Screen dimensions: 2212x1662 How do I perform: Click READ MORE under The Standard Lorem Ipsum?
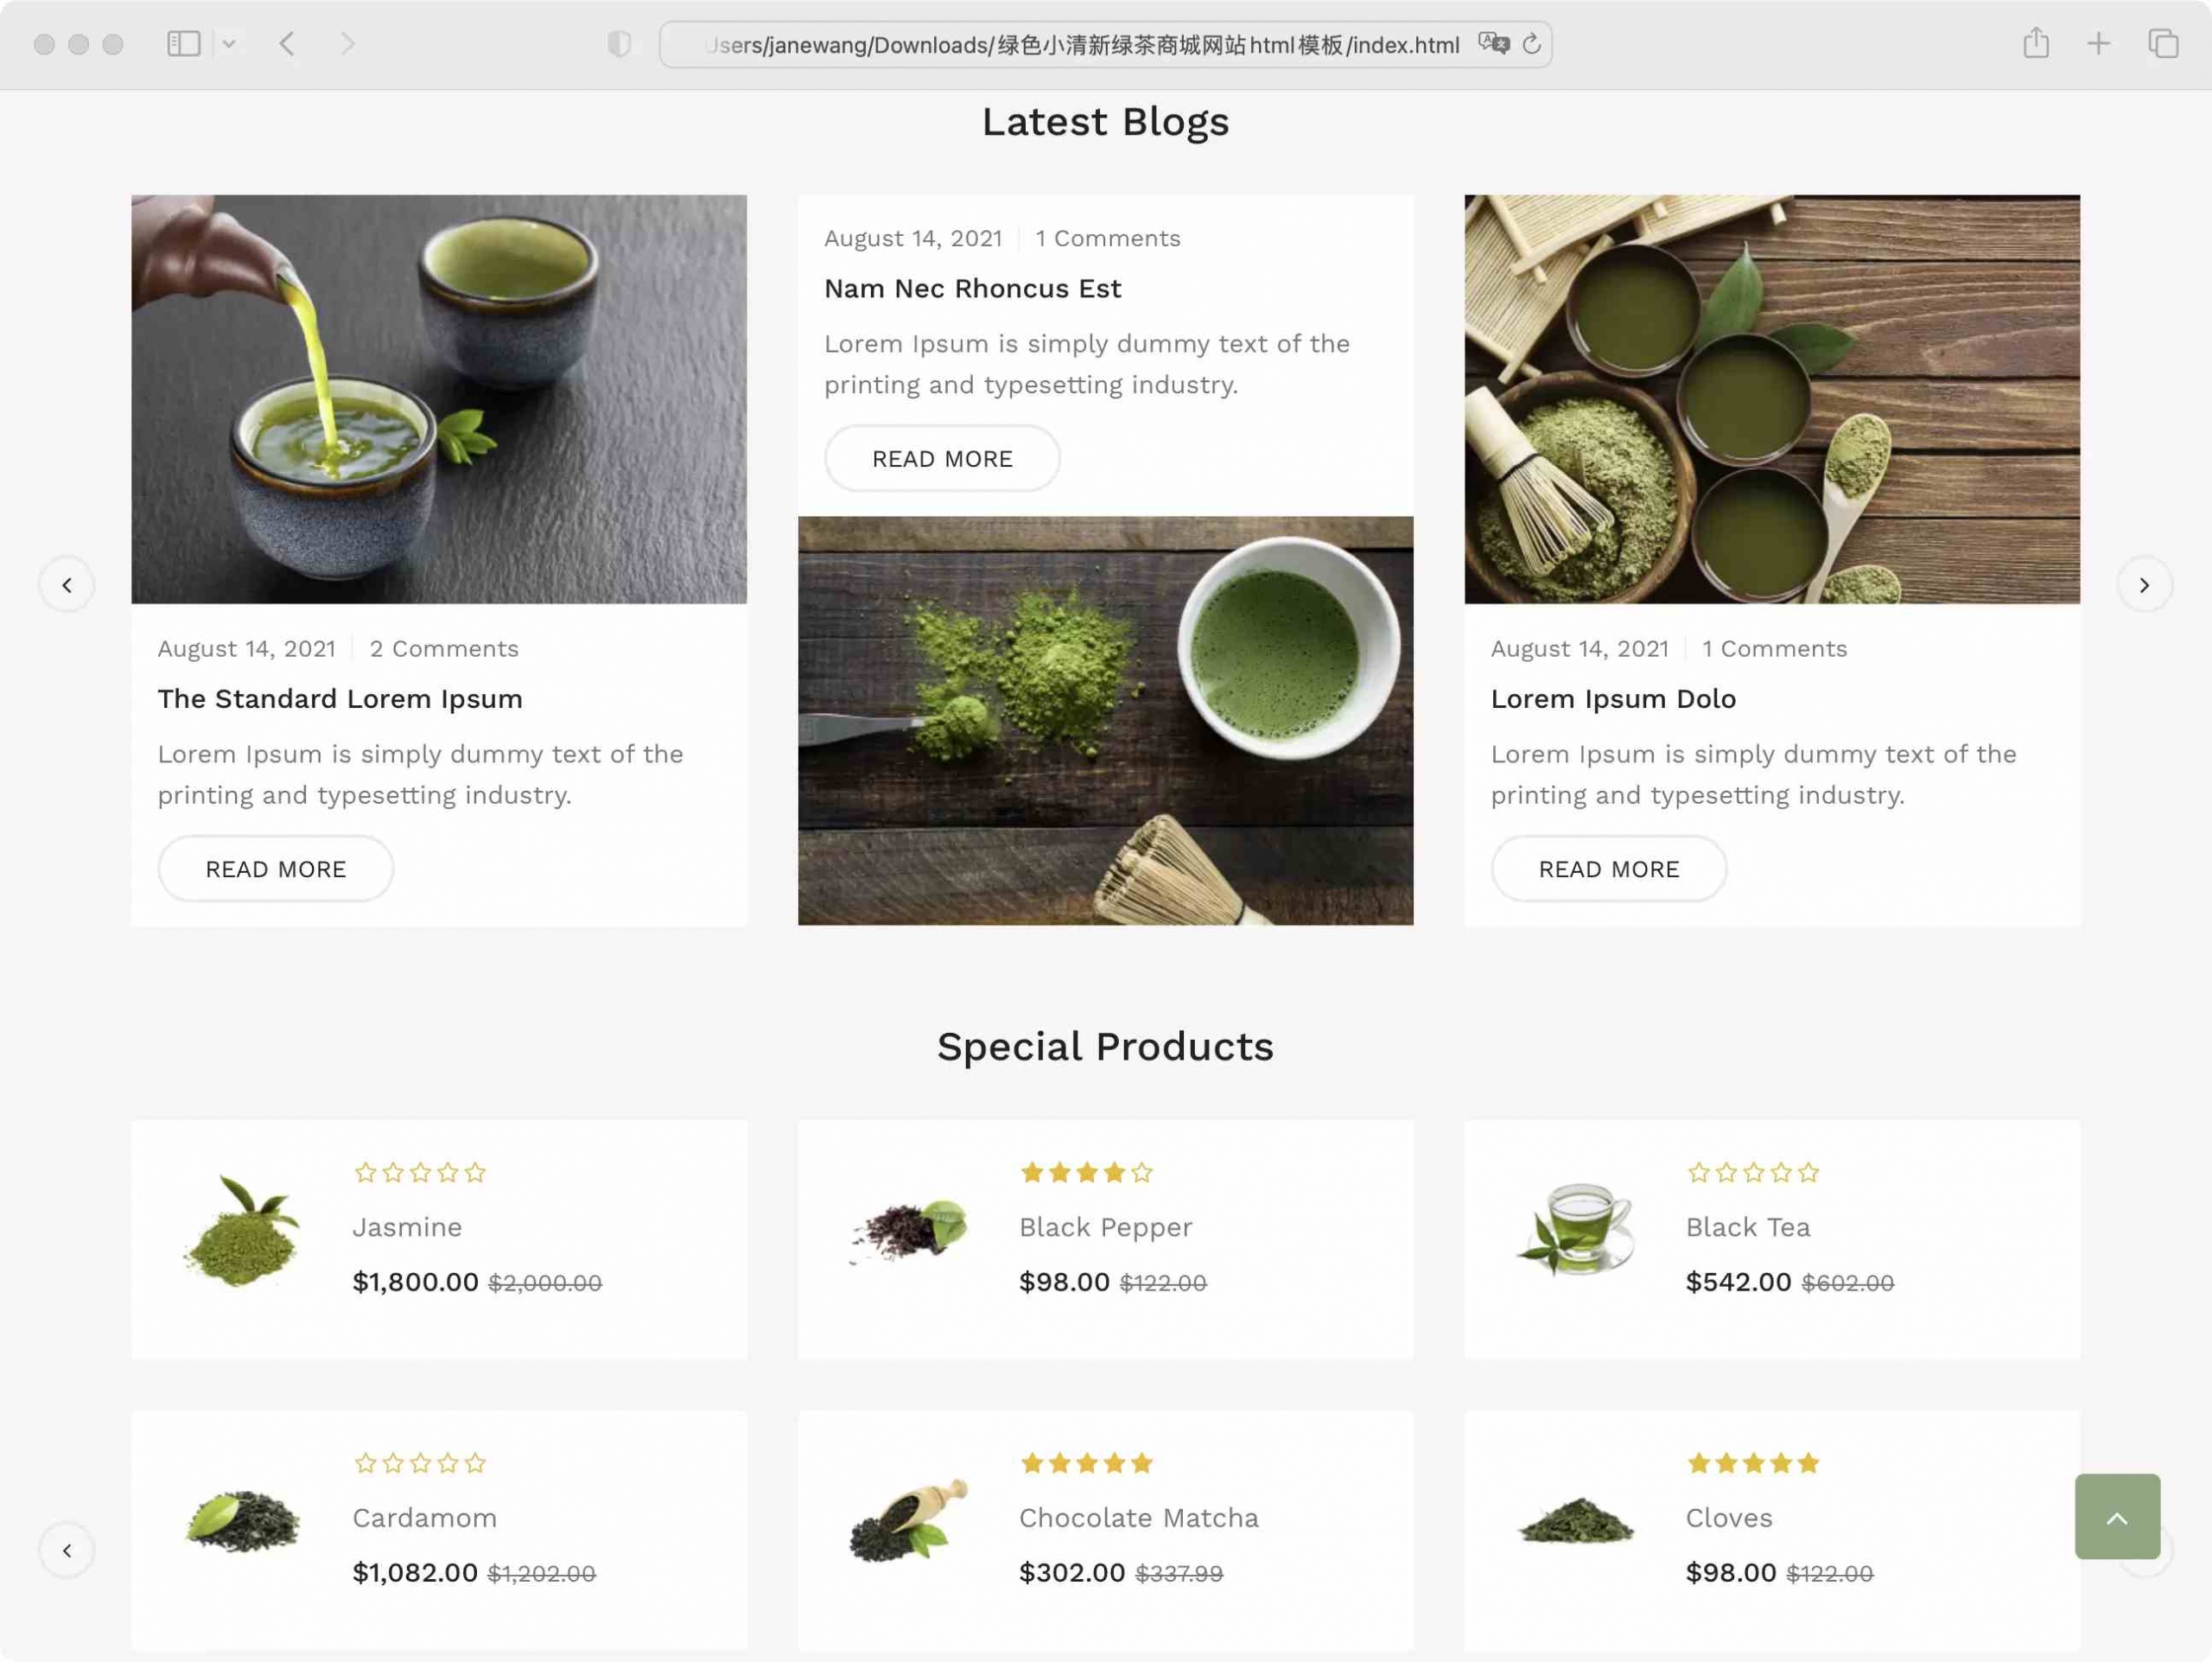[x=276, y=869]
